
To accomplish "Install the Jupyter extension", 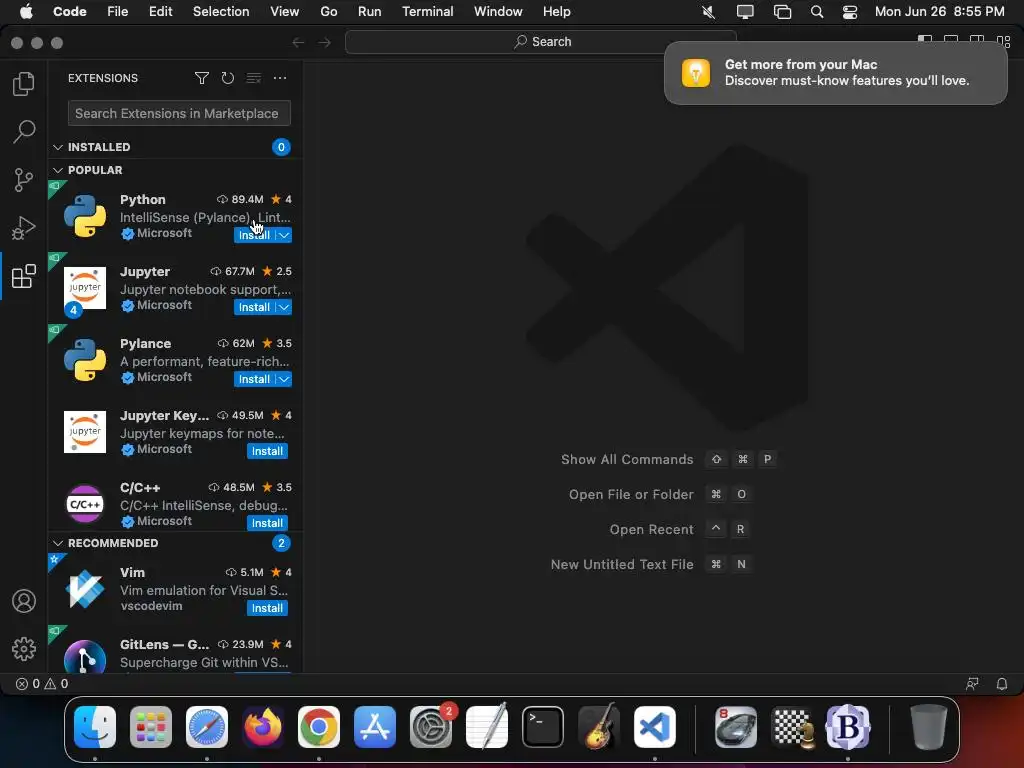I will (x=254, y=307).
